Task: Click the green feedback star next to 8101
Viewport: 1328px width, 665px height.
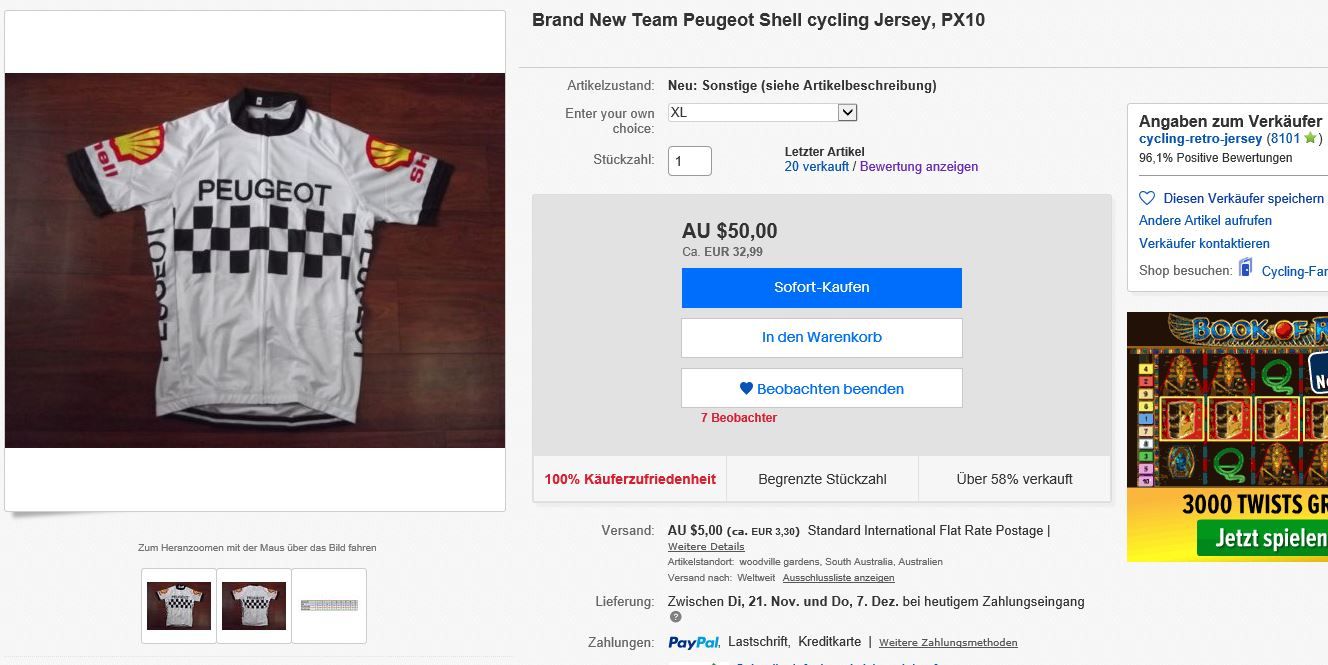Action: pos(1310,139)
